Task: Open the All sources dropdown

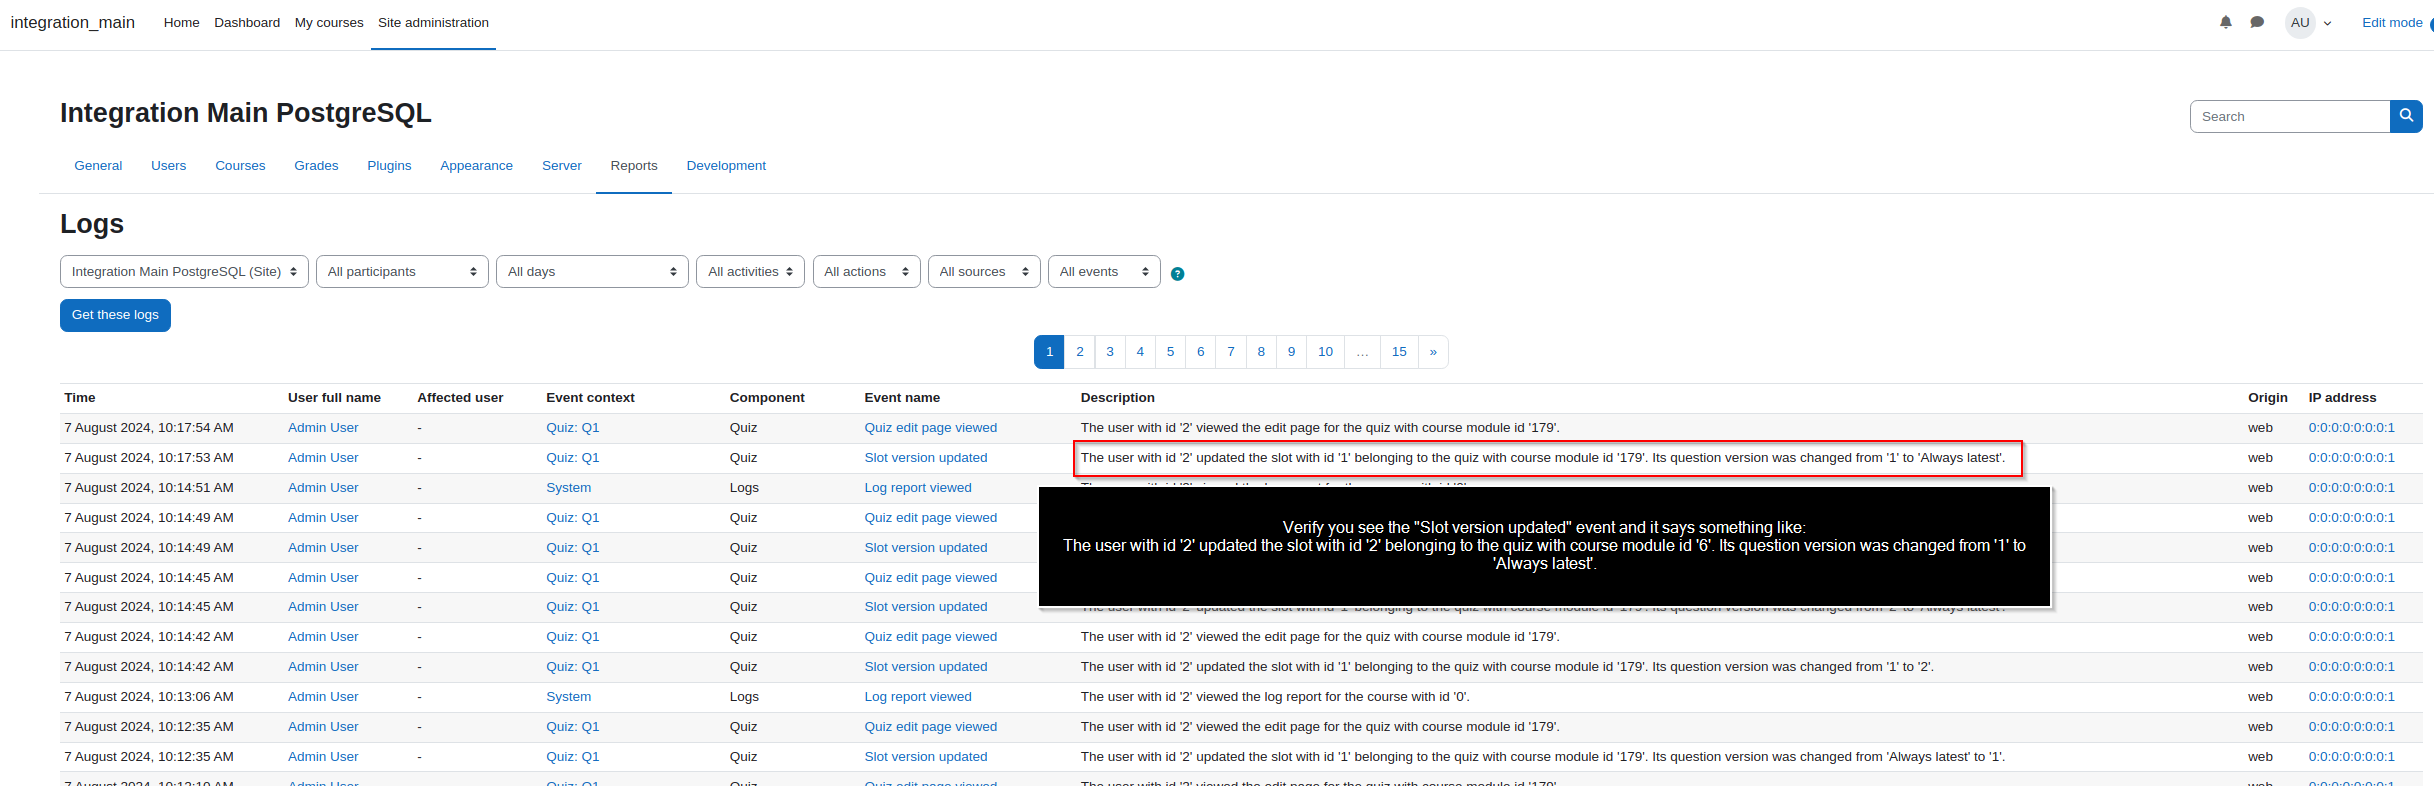Action: pyautogui.click(x=984, y=272)
